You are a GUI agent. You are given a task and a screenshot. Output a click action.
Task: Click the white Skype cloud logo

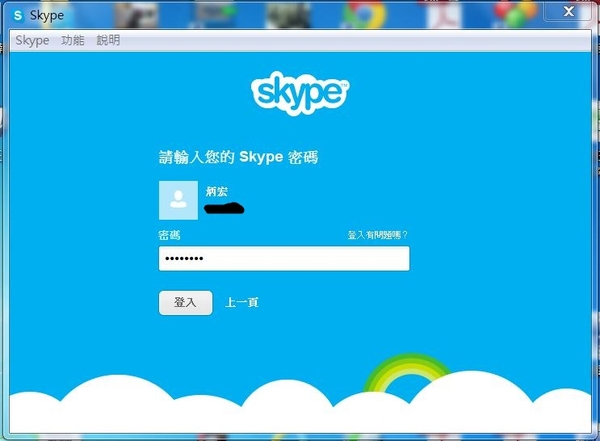click(299, 93)
